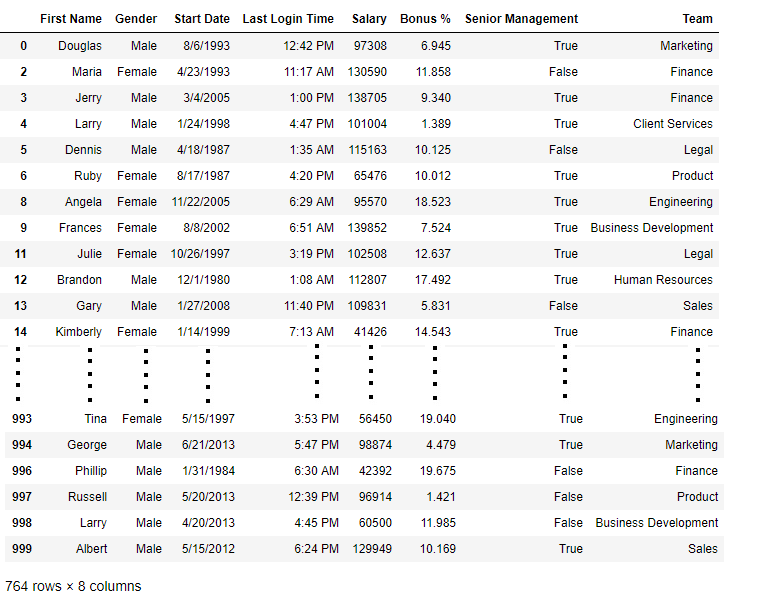Click the Senior Management column header

point(521,19)
